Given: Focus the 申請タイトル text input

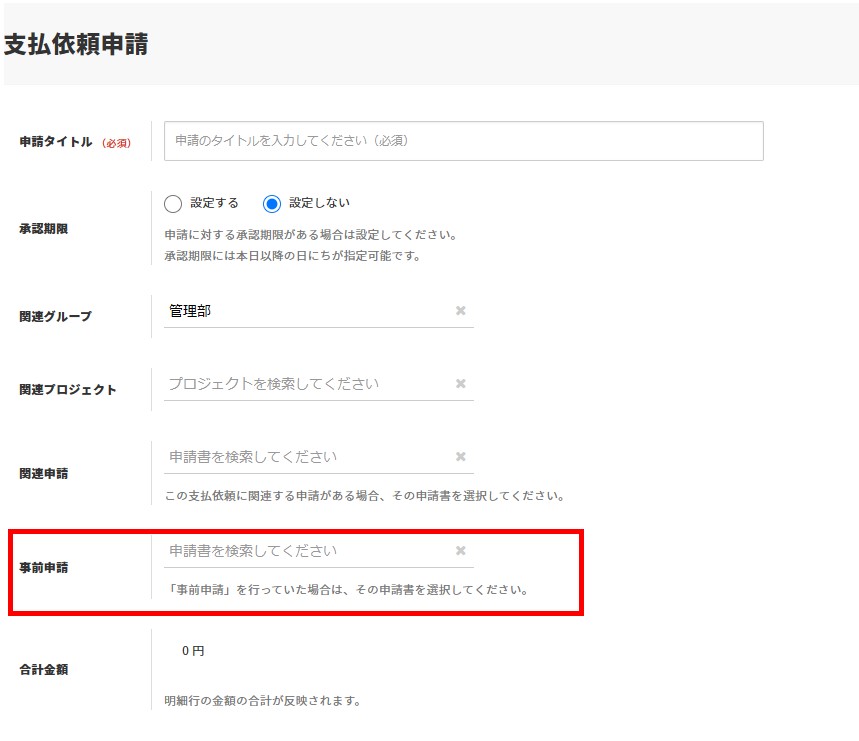Looking at the screenshot, I should 463,141.
